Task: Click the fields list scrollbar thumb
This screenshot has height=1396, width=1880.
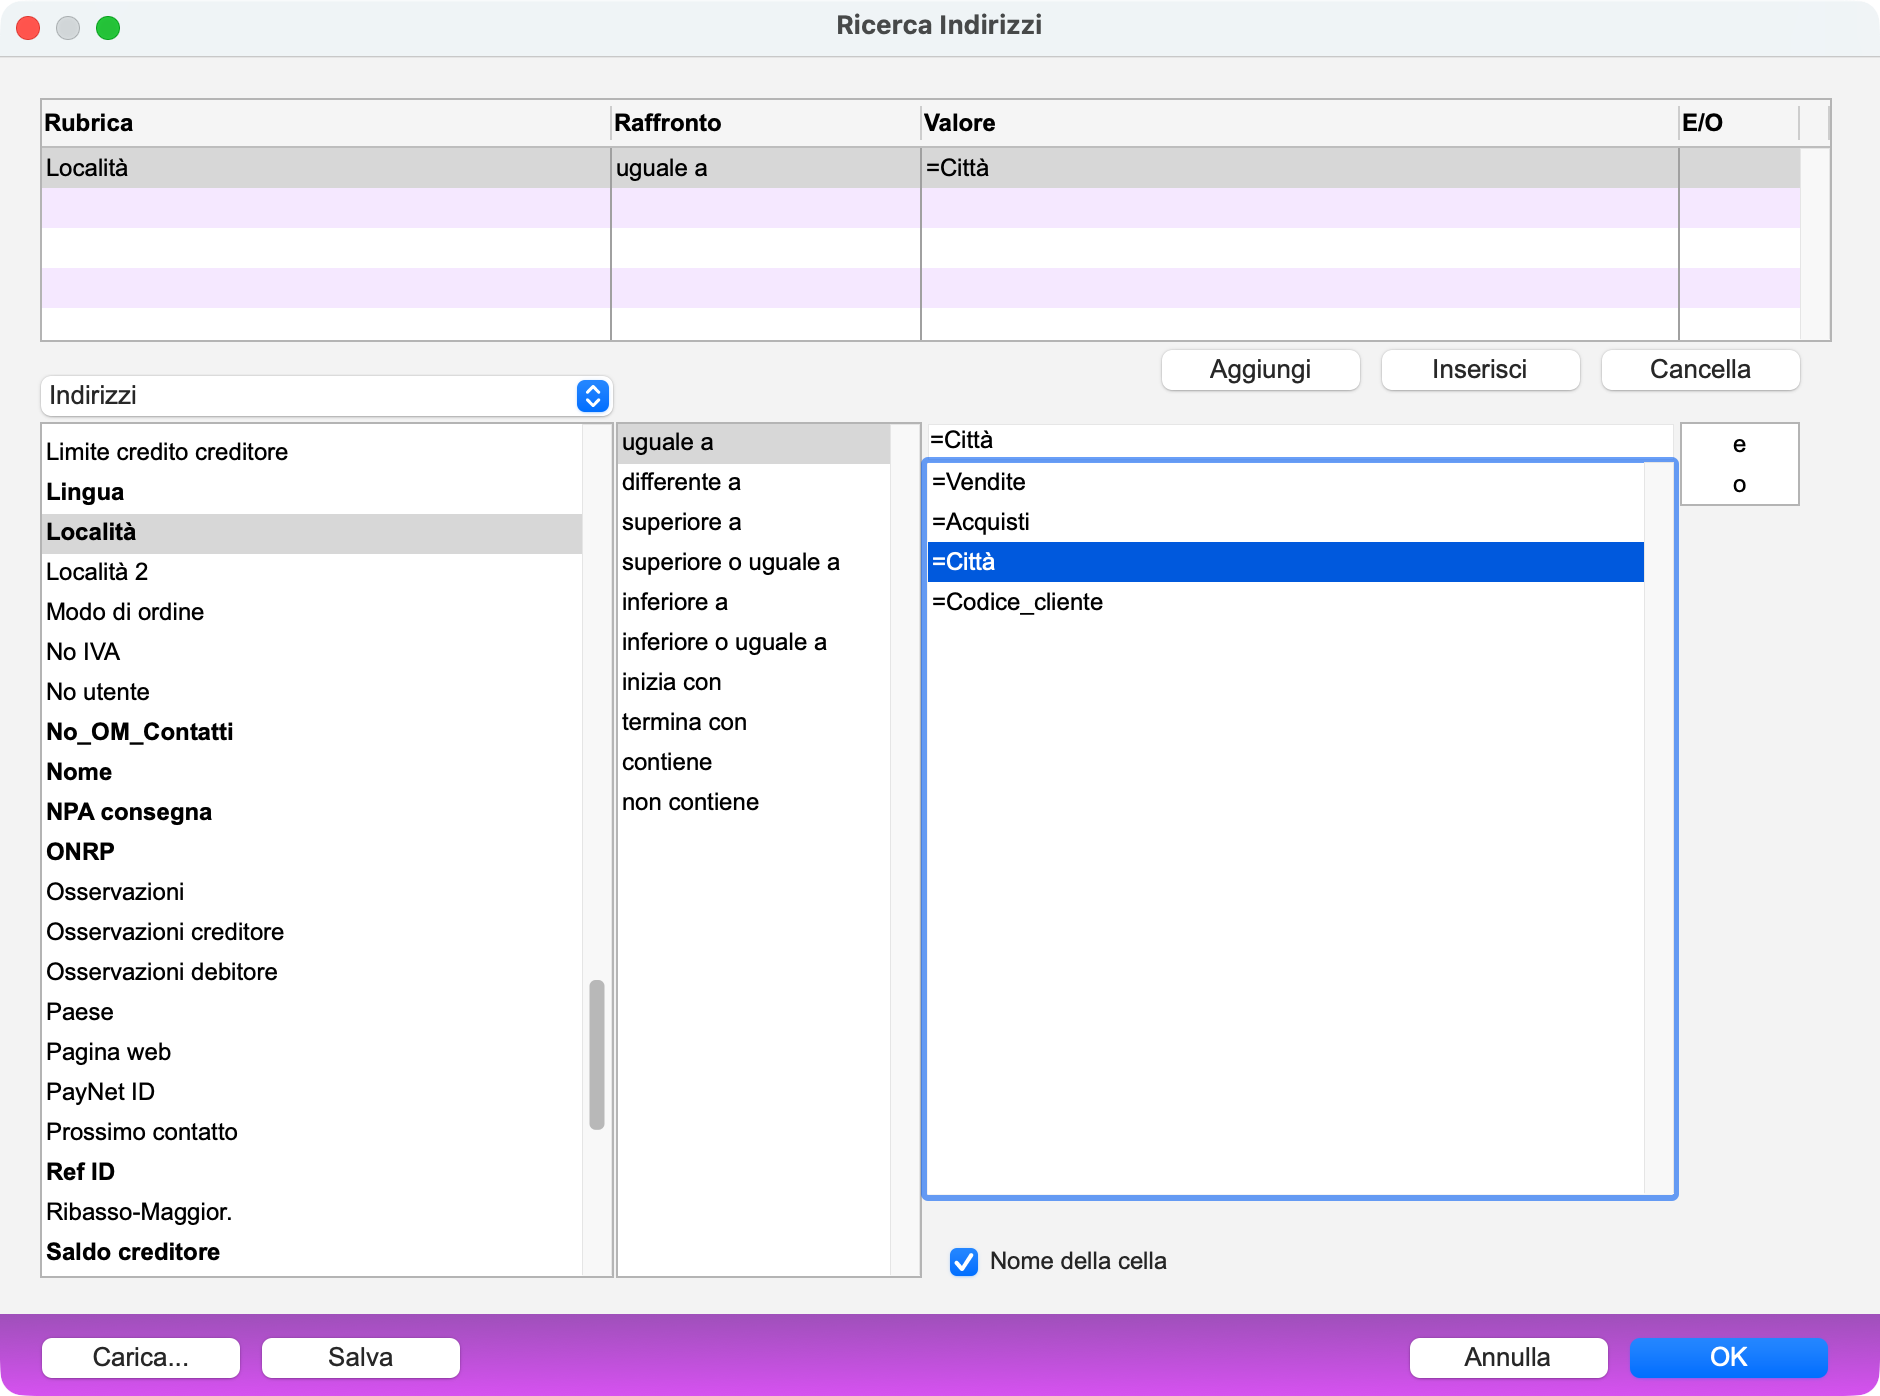Action: pyautogui.click(x=597, y=1054)
